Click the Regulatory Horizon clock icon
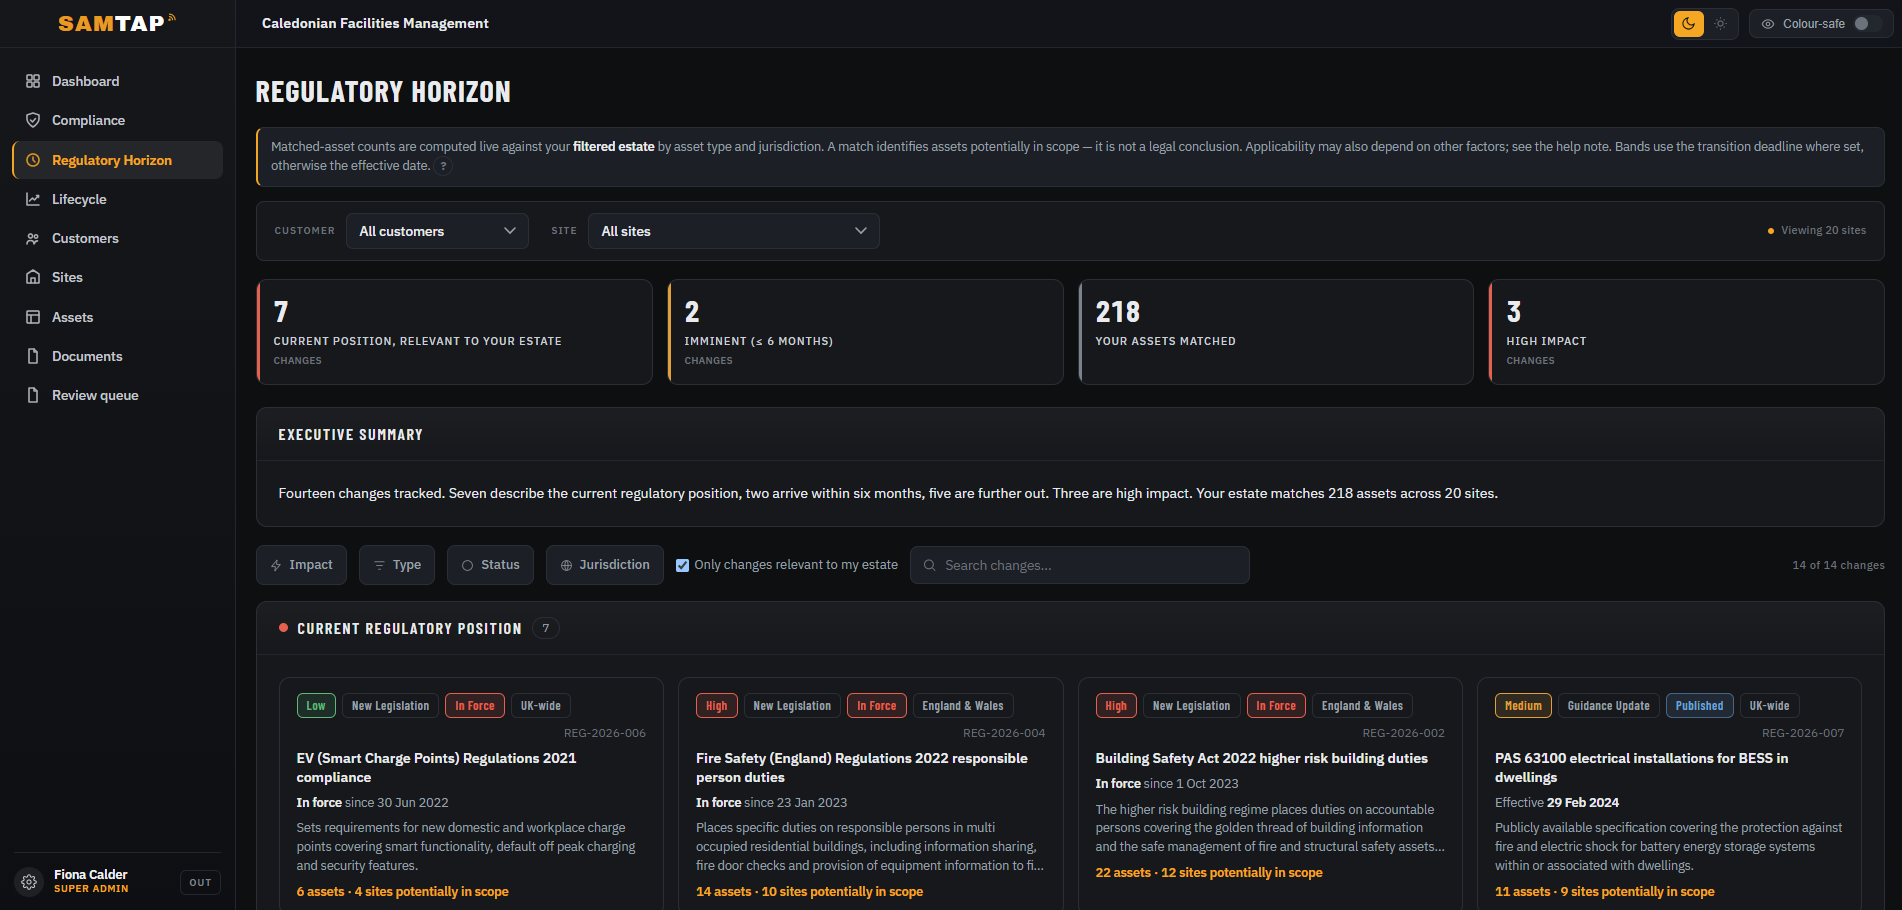Image resolution: width=1902 pixels, height=910 pixels. (x=33, y=160)
